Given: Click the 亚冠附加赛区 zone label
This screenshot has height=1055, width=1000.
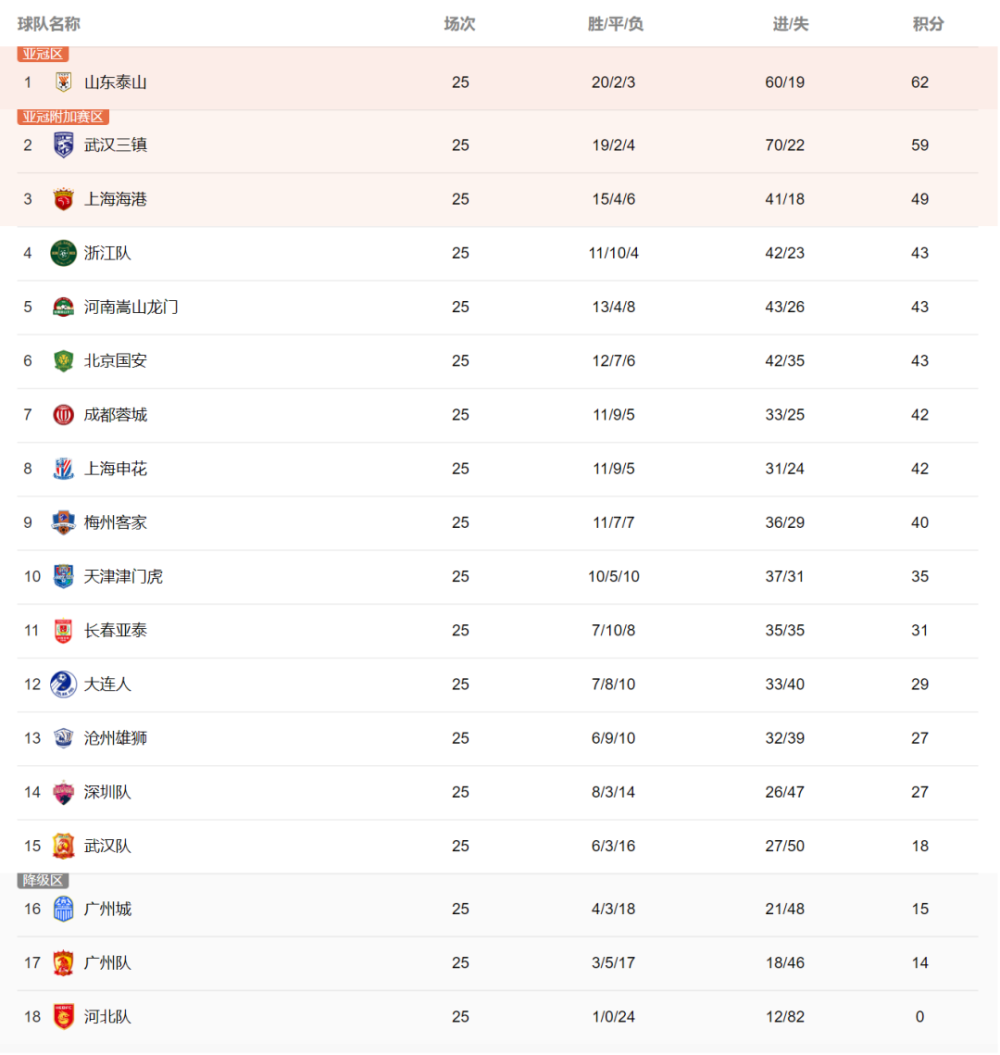Looking at the screenshot, I should tap(63, 116).
